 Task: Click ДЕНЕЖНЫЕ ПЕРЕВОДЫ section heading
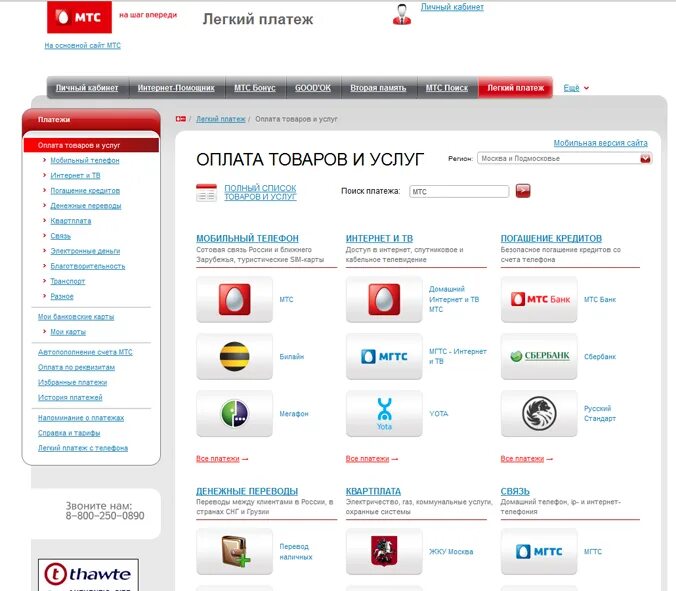coord(247,491)
